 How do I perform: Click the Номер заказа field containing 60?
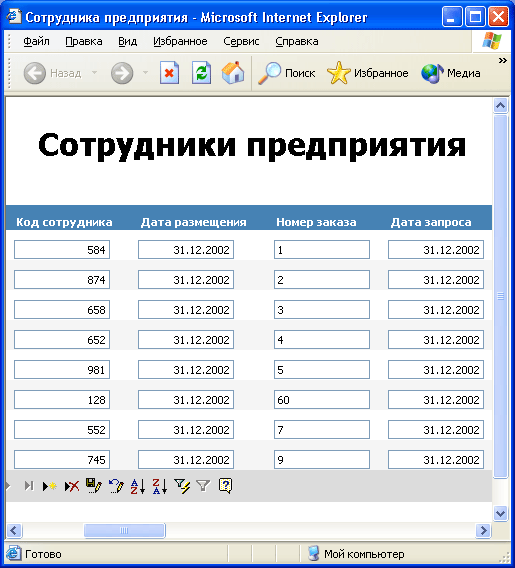point(322,400)
